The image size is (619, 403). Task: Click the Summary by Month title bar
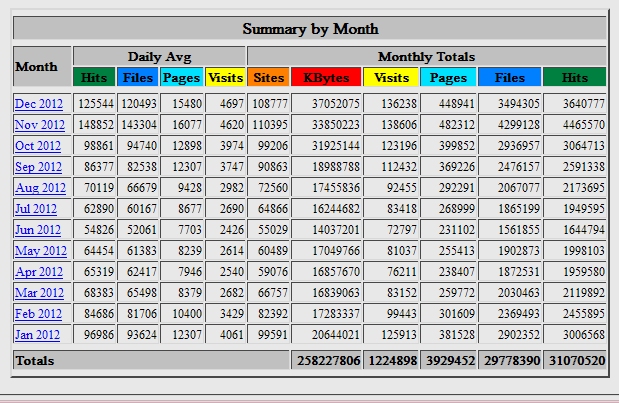(310, 29)
